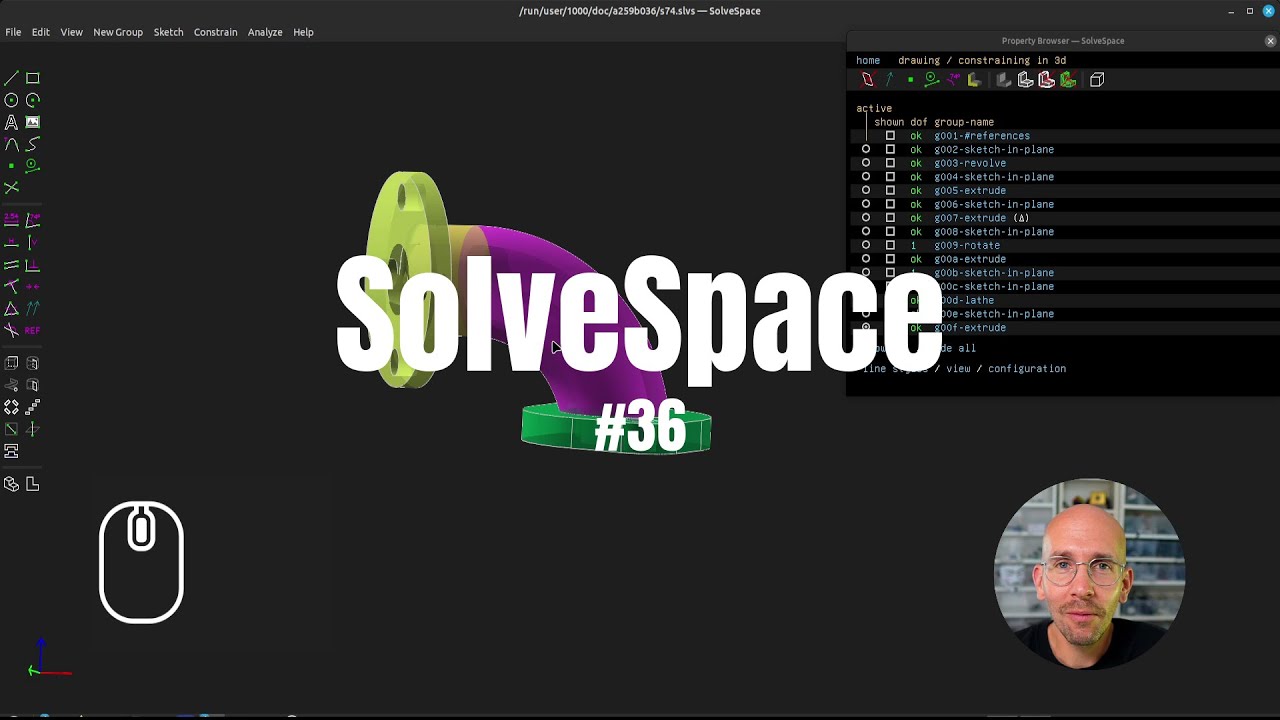Apply same orientation constraint

[32, 308]
